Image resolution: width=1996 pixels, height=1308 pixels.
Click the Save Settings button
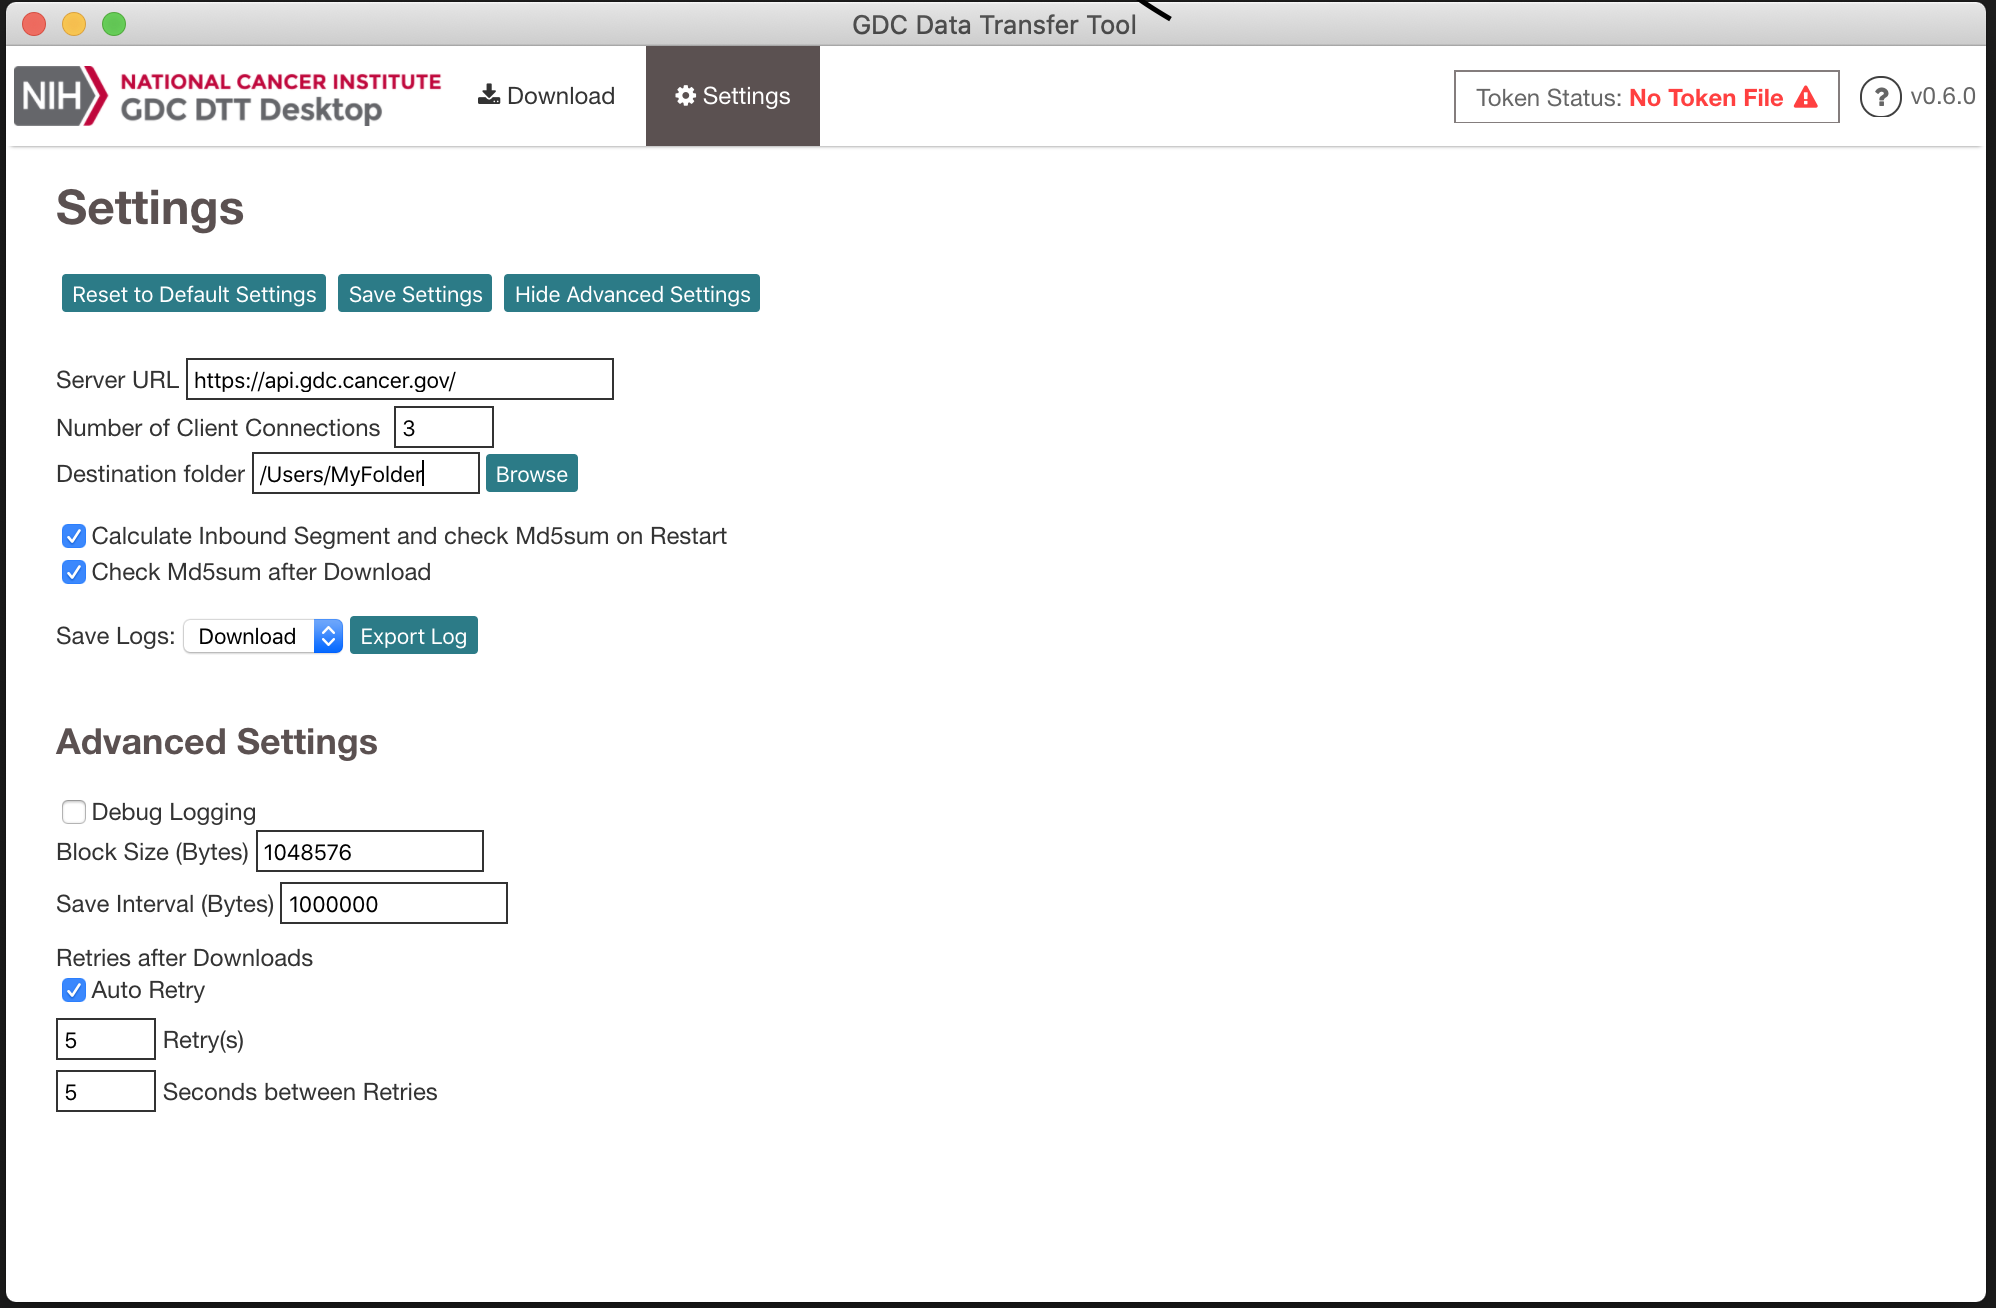coord(415,294)
